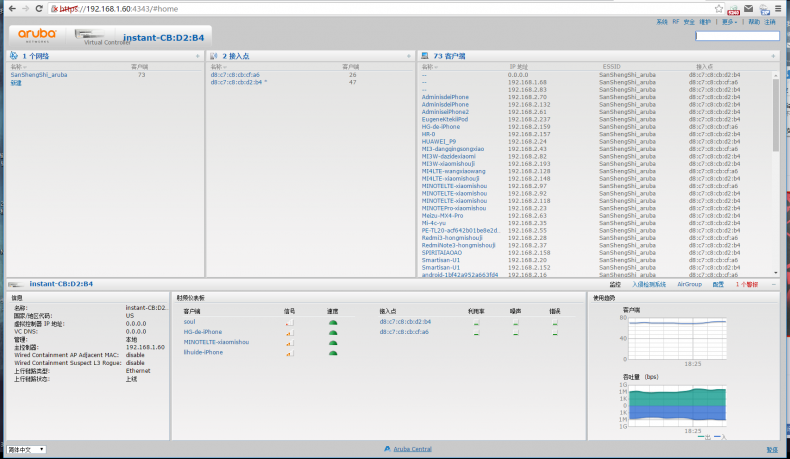Expand the access points panel toggle
This screenshot has width=790, height=459.
[x=410, y=56]
